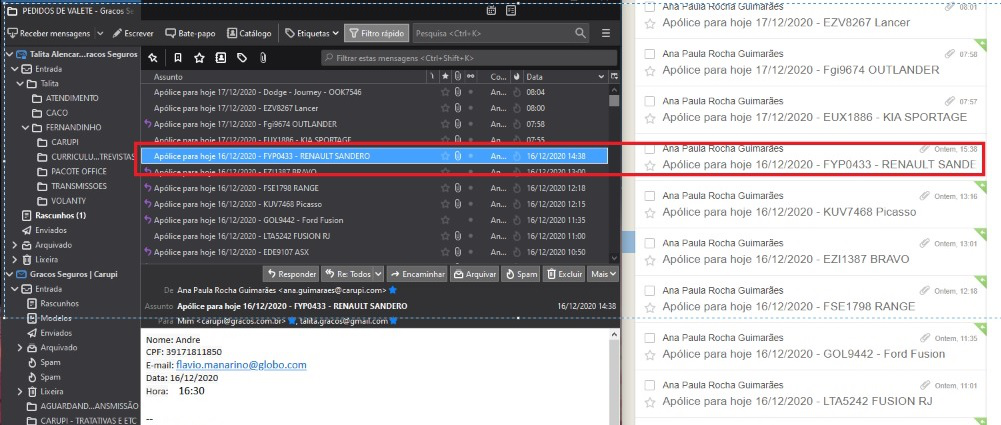Viewport: 1001px width, 425px height.
Task: Click the thread column header icon
Action: point(431,77)
